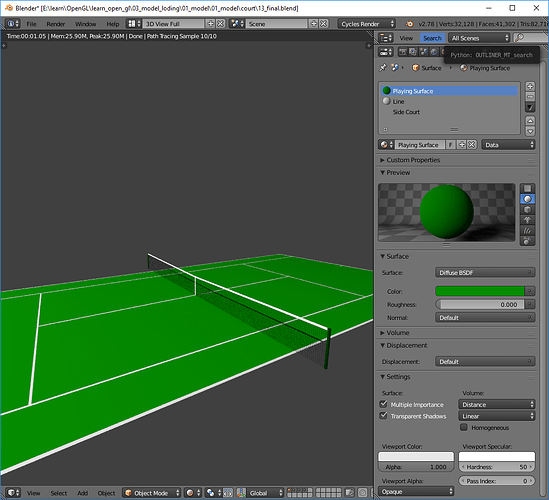Set preview type to sphere
This screenshot has width=549, height=500.
click(x=527, y=199)
